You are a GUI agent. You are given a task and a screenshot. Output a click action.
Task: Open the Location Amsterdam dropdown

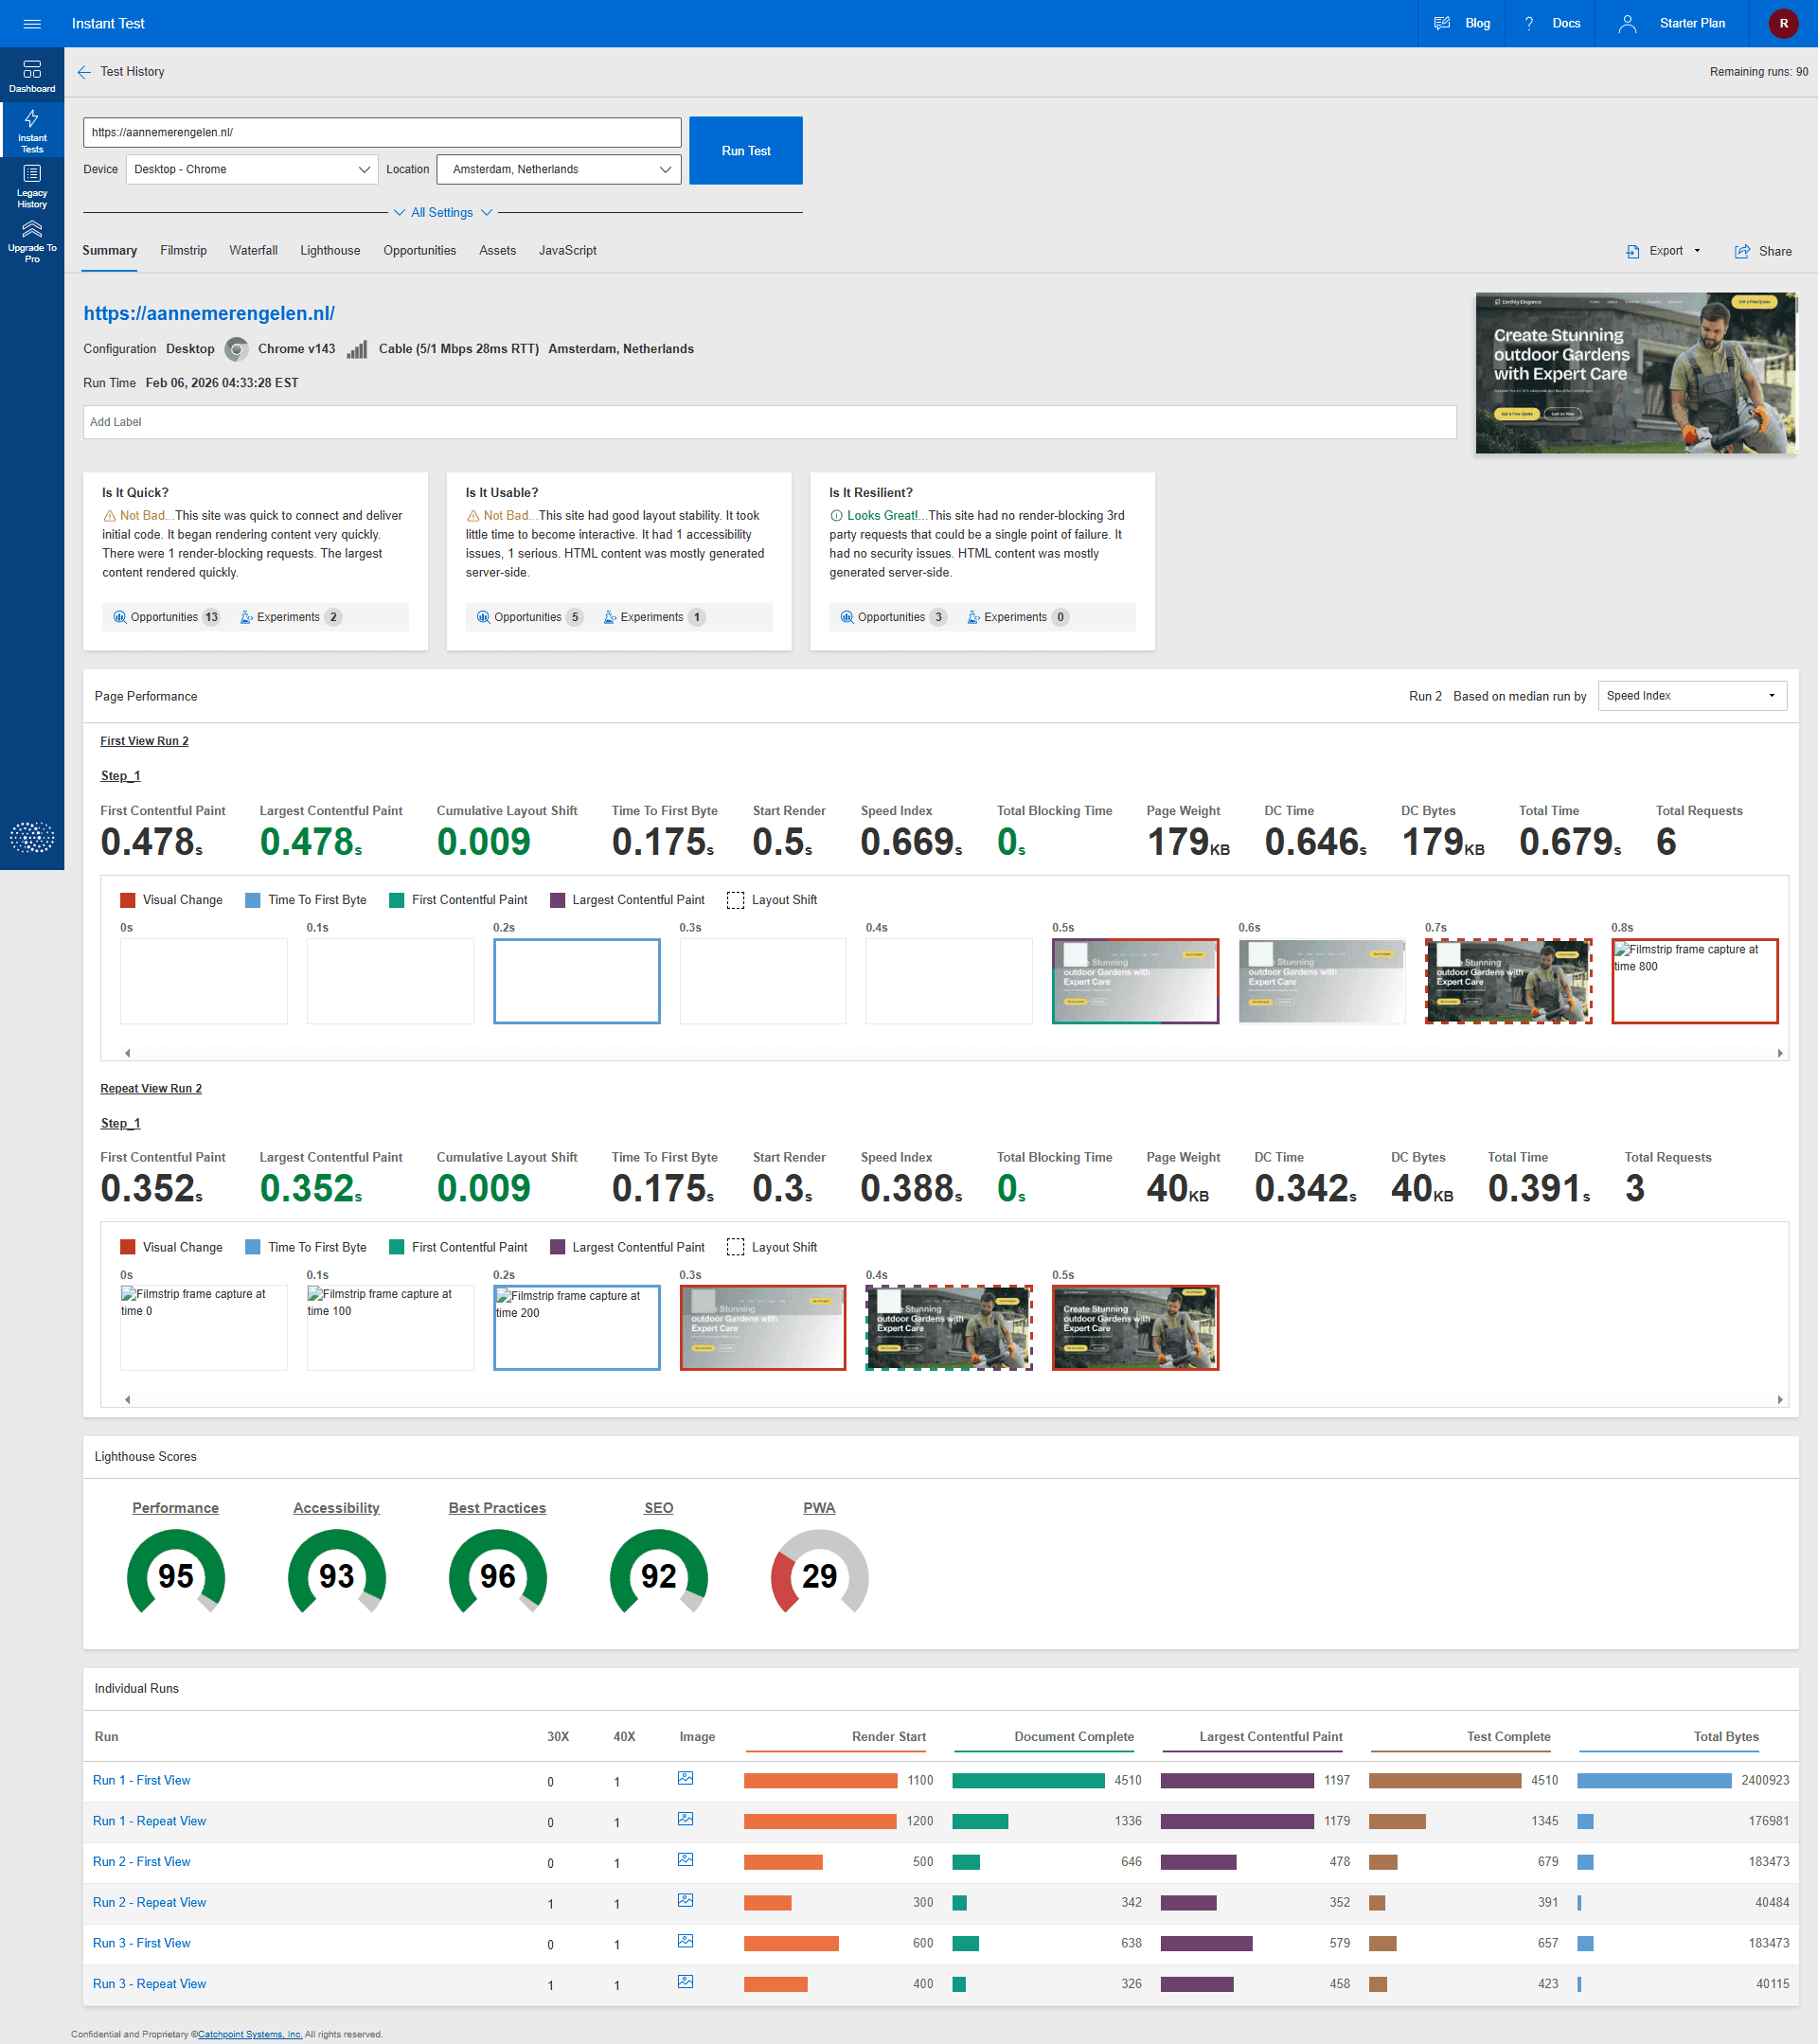(559, 169)
